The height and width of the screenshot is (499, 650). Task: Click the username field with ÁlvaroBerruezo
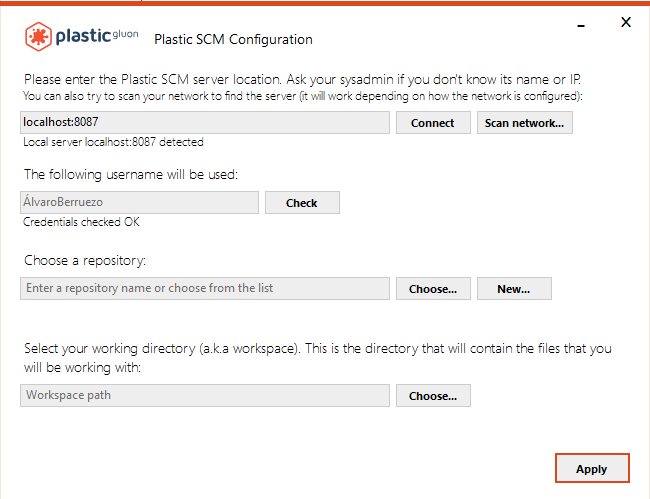coord(139,202)
